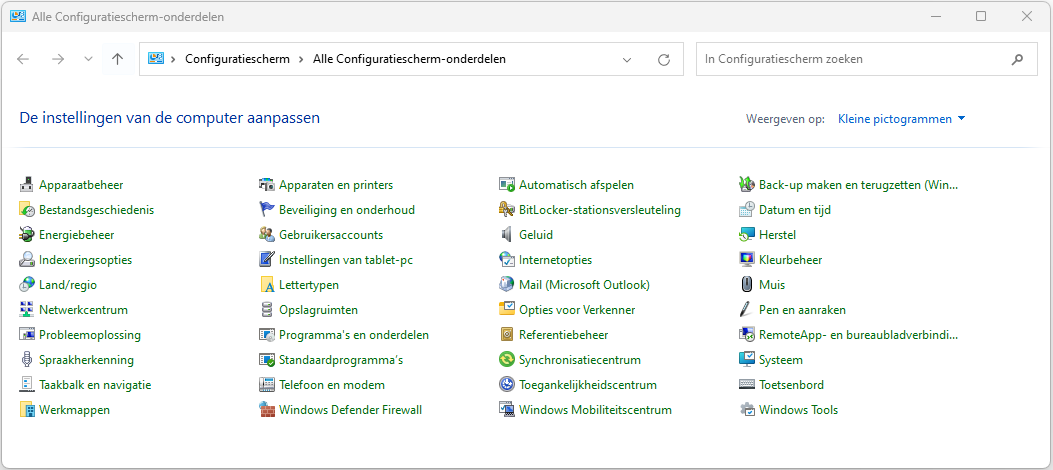Open the Netwerkcentrum icon
Viewport: 1053px width, 470px height.
[27, 310]
